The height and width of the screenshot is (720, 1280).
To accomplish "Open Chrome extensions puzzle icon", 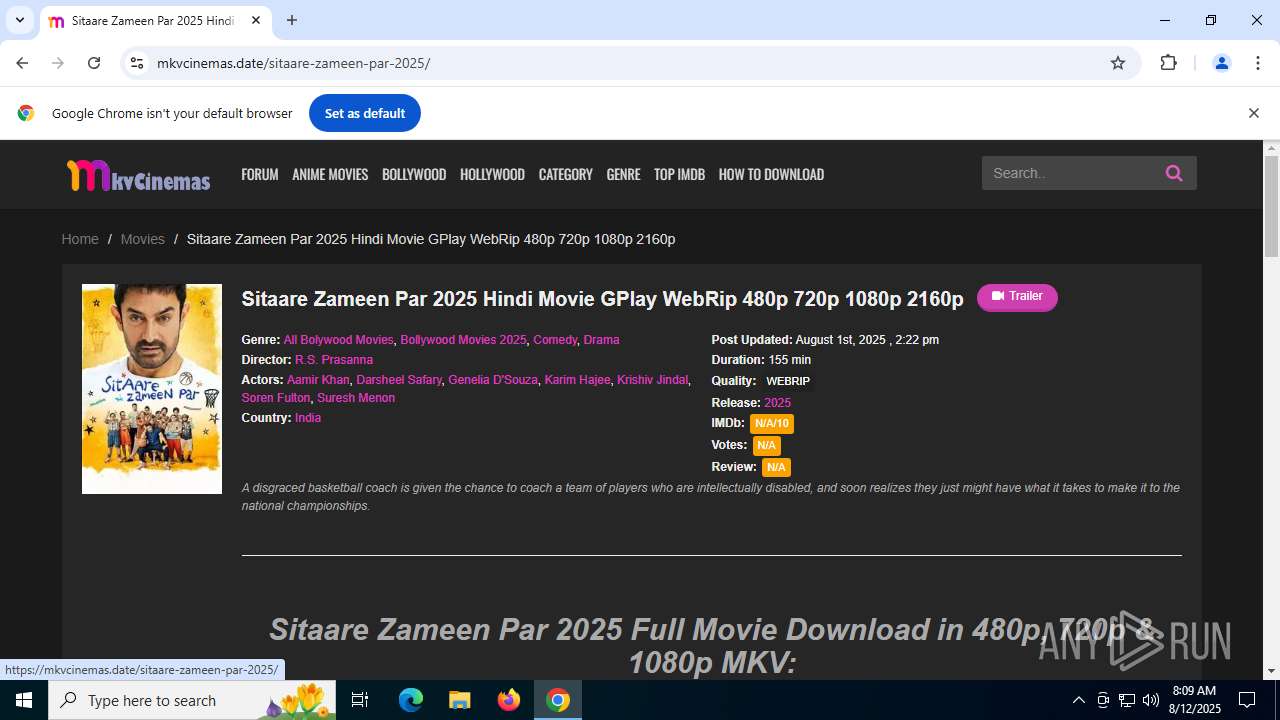I will tap(1168, 63).
